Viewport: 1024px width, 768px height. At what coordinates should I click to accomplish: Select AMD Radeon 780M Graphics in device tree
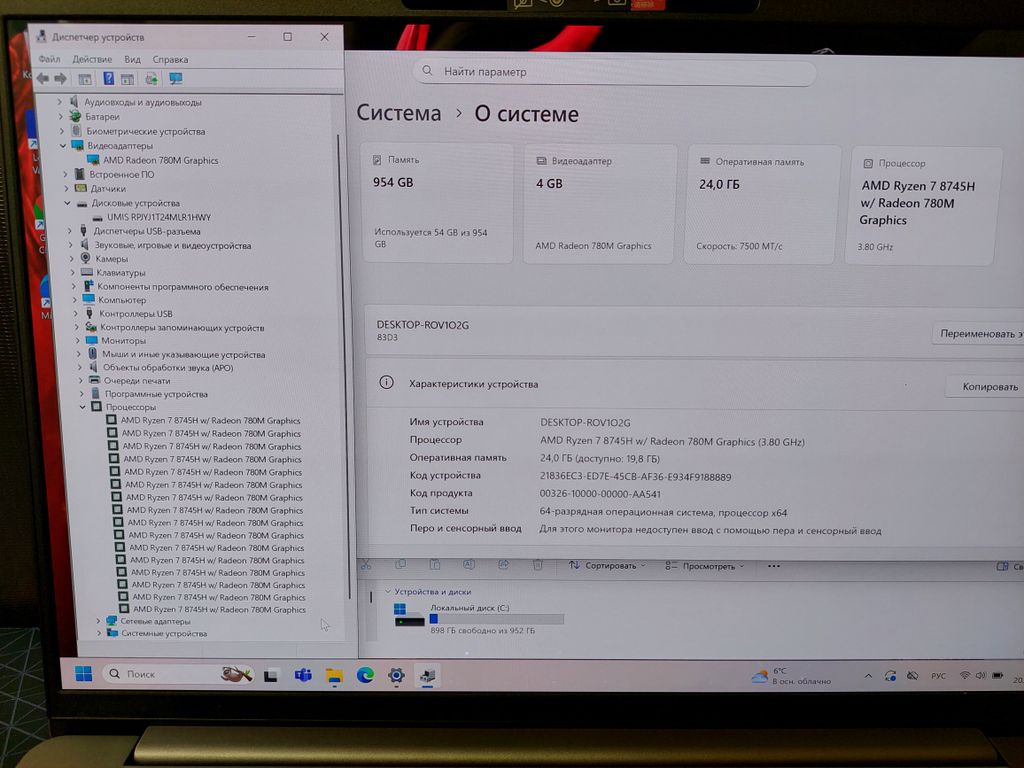(160, 160)
